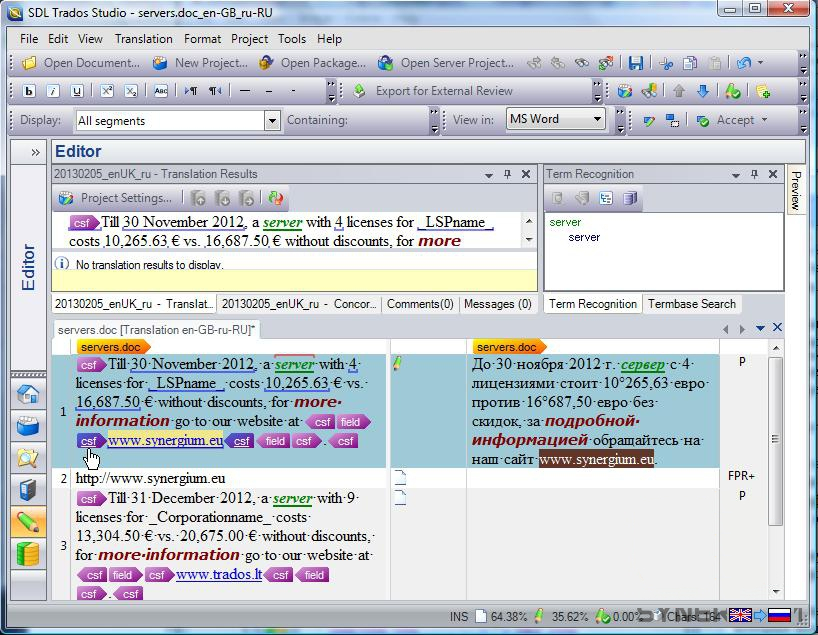Click the Undo arrow icon
Screen dimensions: 818x635
(x=743, y=63)
